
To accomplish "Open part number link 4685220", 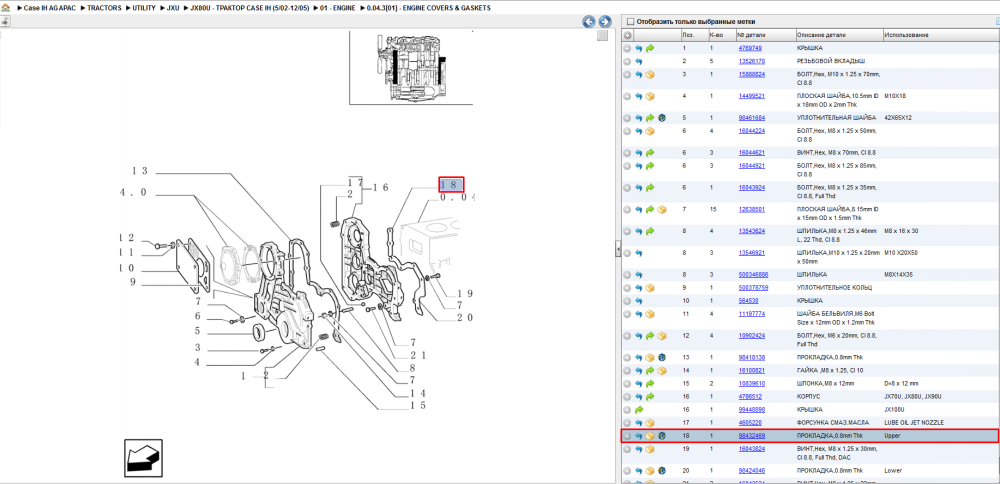I will [x=750, y=423].
